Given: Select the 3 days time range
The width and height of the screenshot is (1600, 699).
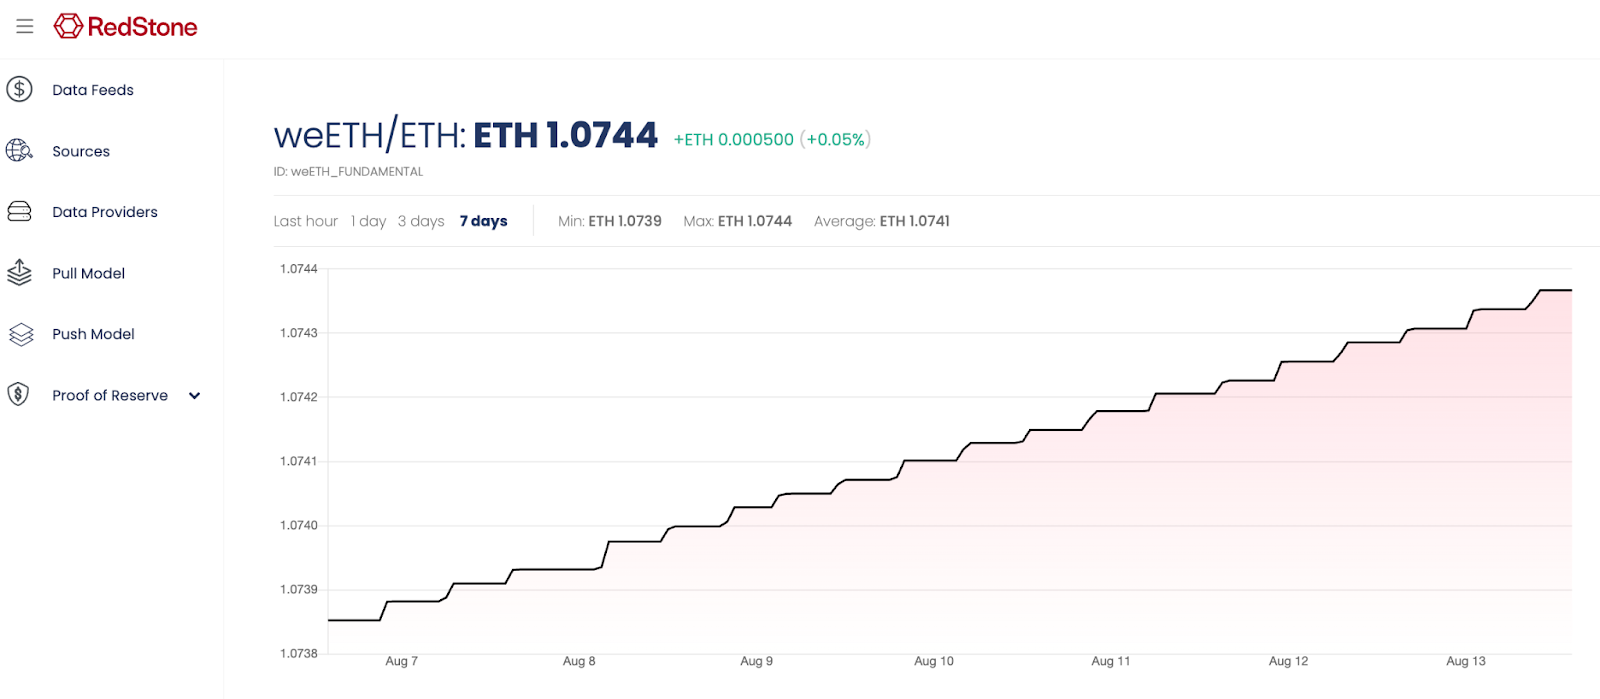Looking at the screenshot, I should [421, 221].
